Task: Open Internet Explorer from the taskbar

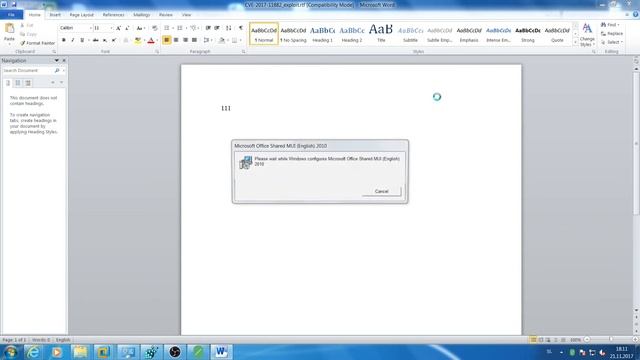Action: click(33, 352)
